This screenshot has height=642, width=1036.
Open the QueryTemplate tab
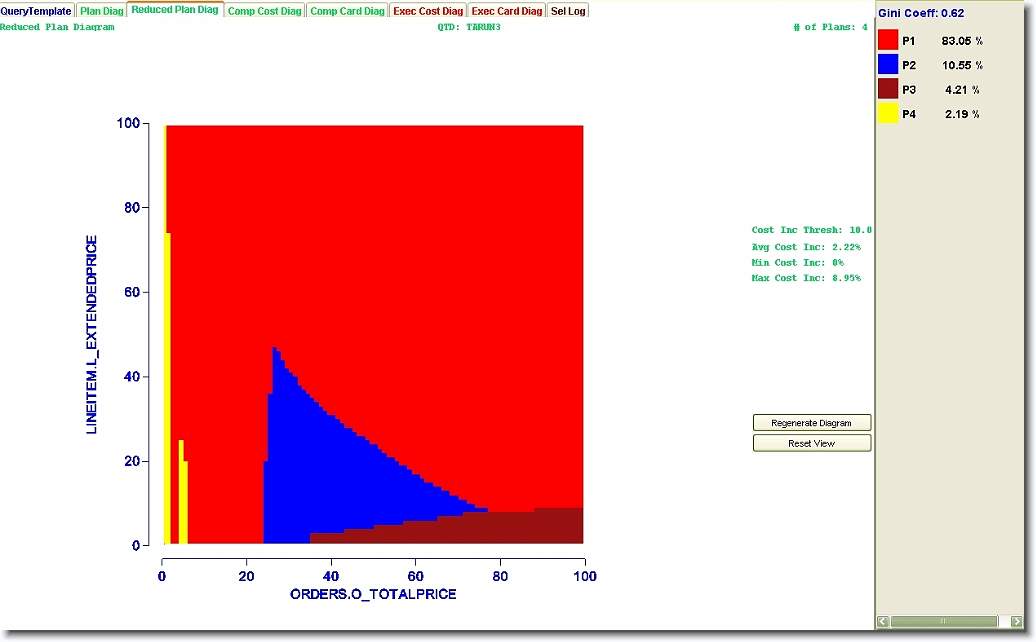pos(37,11)
